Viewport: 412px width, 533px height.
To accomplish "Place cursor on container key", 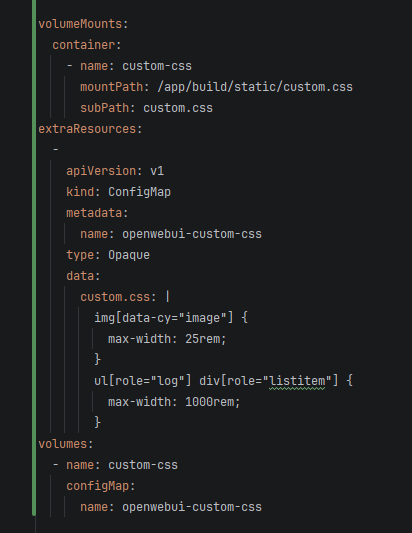I will click(x=87, y=45).
